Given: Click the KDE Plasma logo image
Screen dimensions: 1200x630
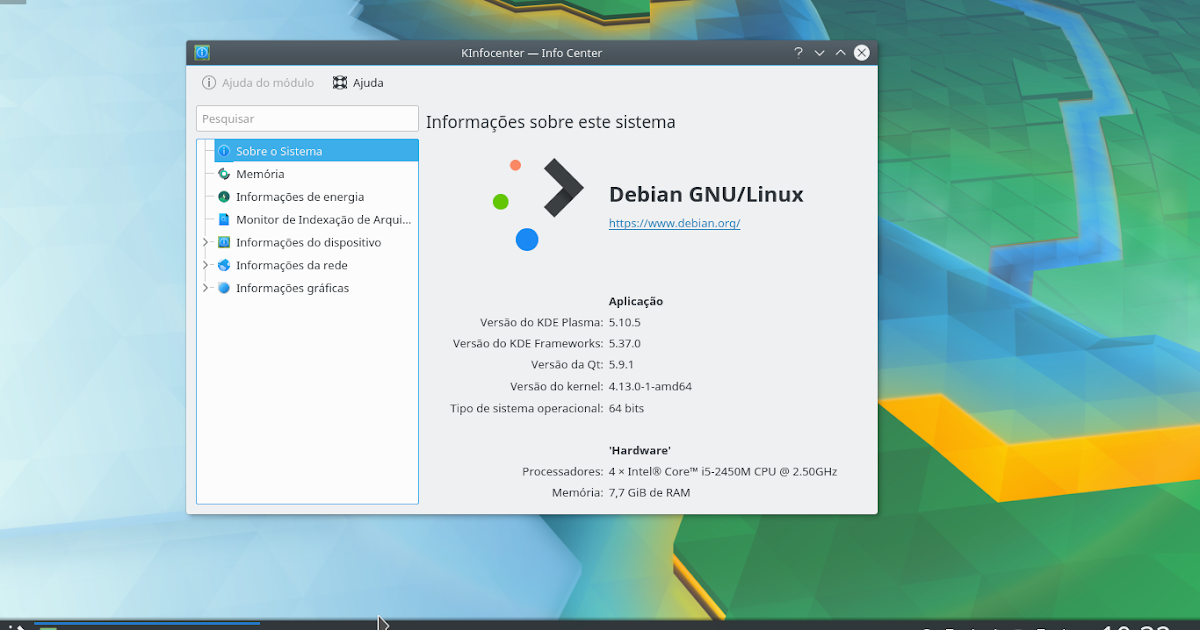Looking at the screenshot, I should 538,204.
